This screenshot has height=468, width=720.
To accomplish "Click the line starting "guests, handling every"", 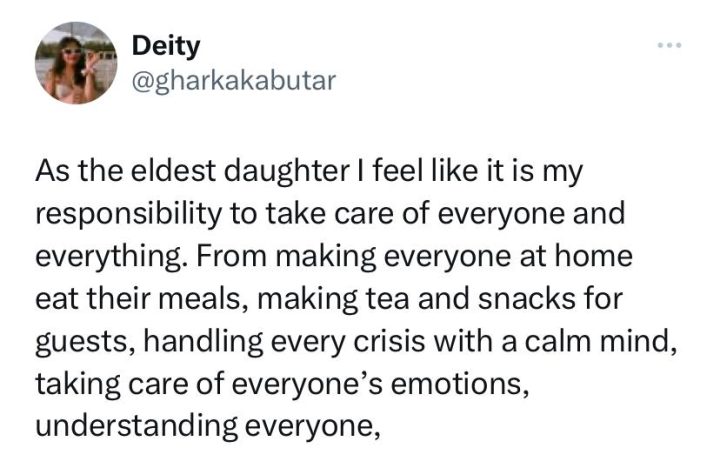I will (356, 342).
